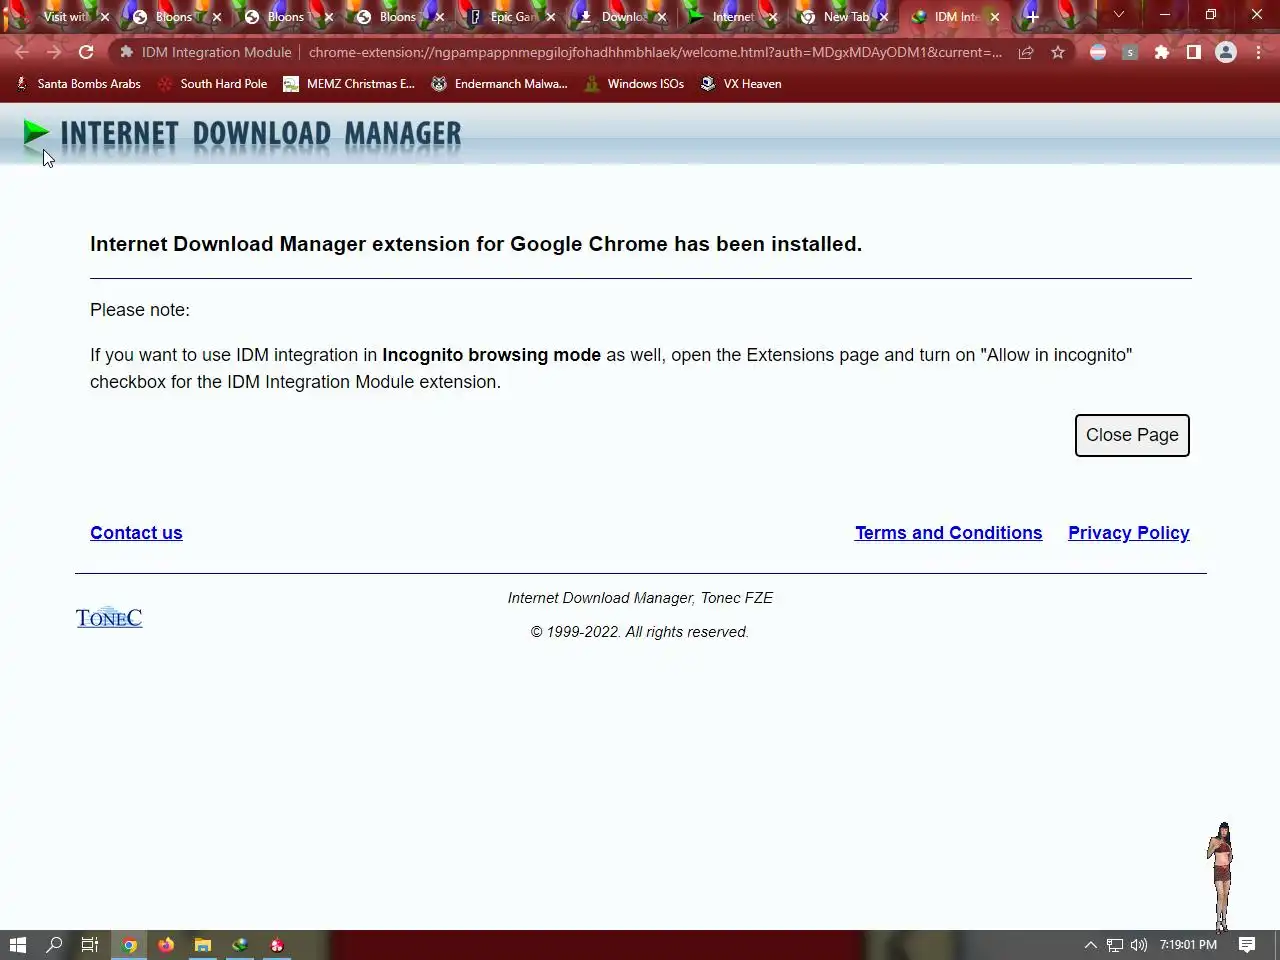1280x960 pixels.
Task: Open the volume speaker tray icon
Action: (1139, 945)
